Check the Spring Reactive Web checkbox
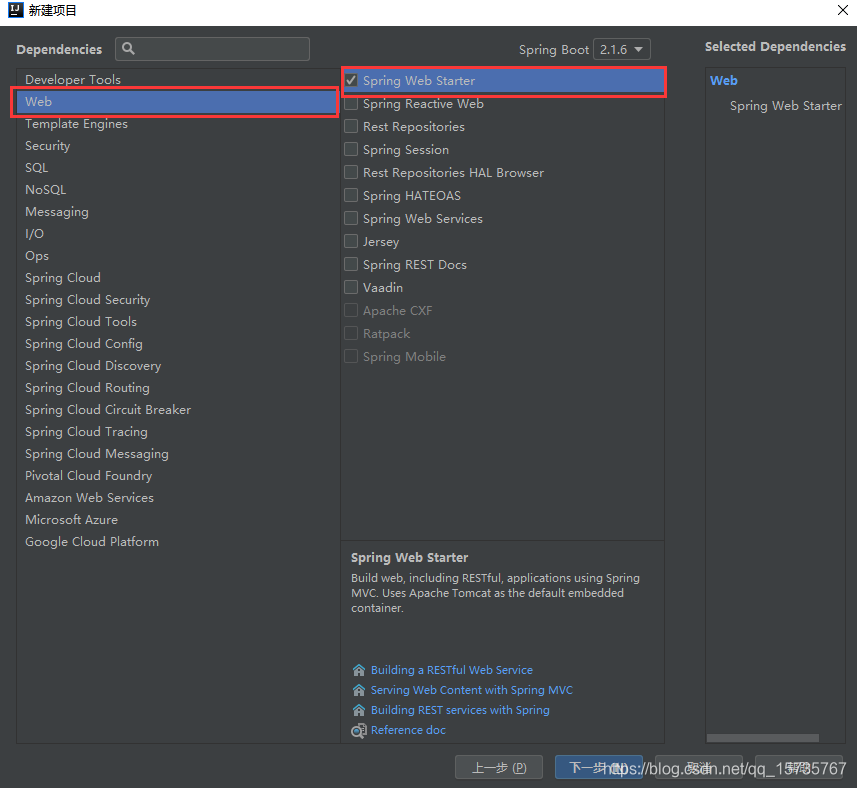This screenshot has width=857, height=788. click(351, 103)
